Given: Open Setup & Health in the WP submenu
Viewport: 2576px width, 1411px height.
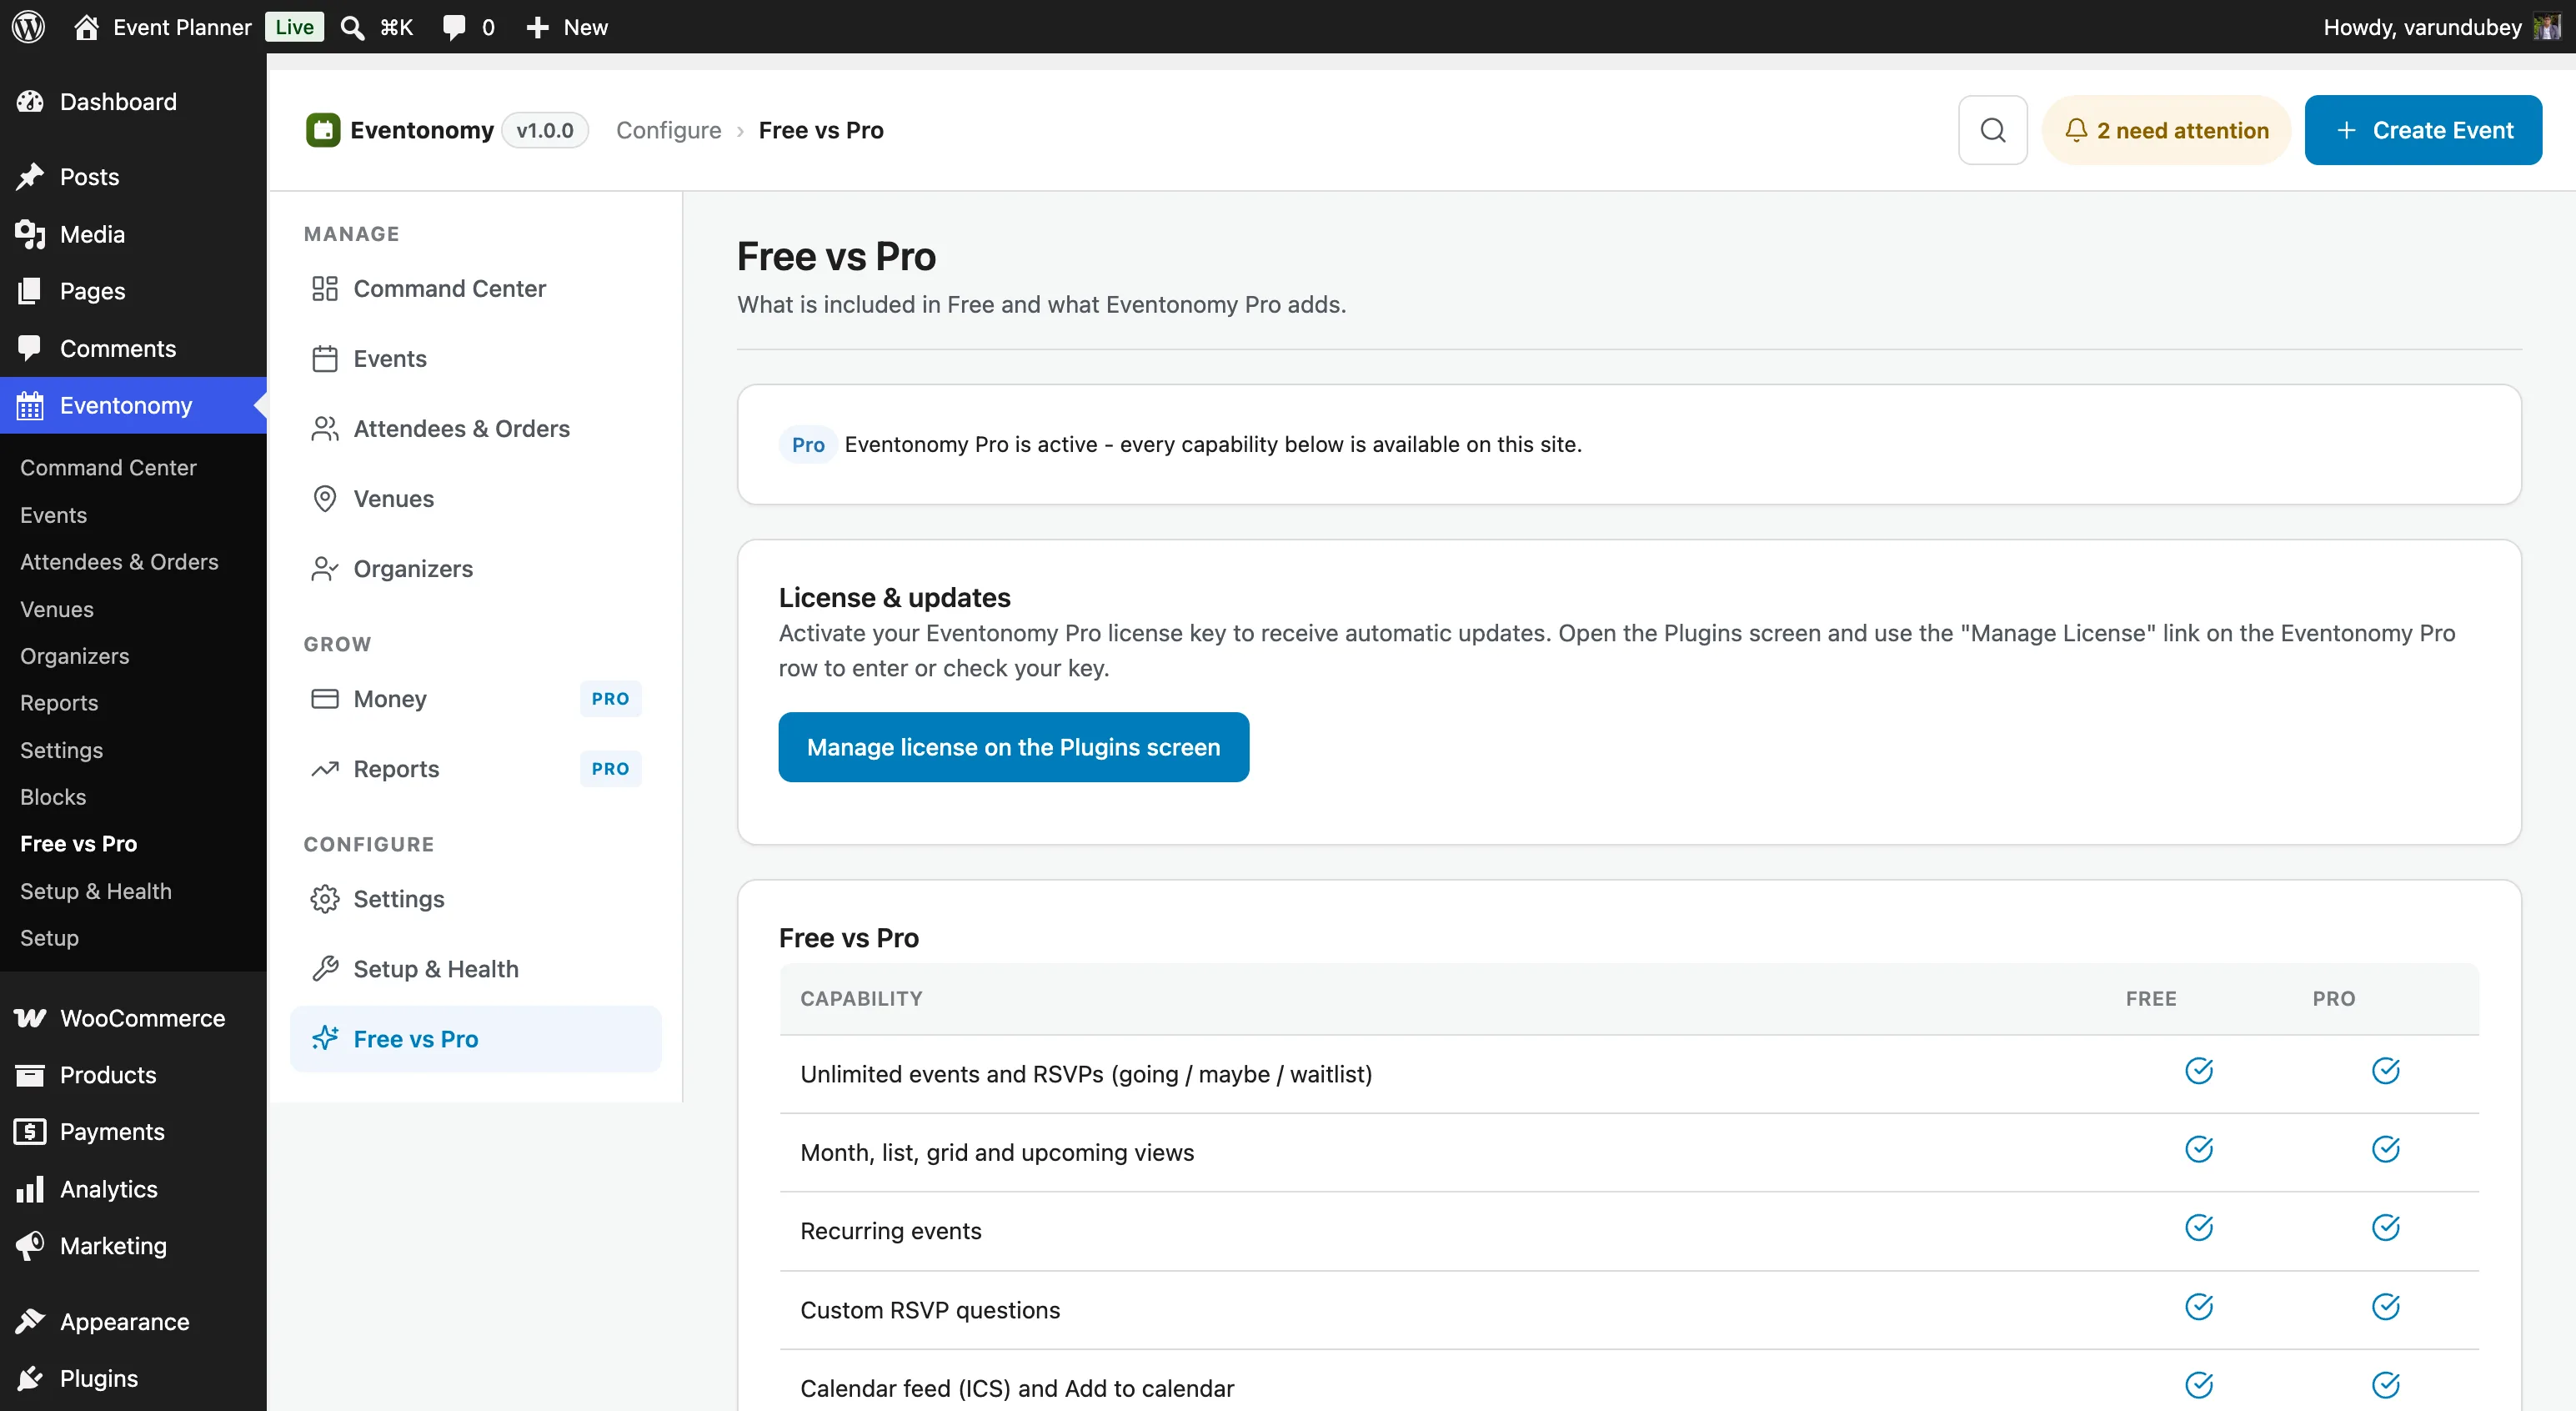Looking at the screenshot, I should pos(96,891).
